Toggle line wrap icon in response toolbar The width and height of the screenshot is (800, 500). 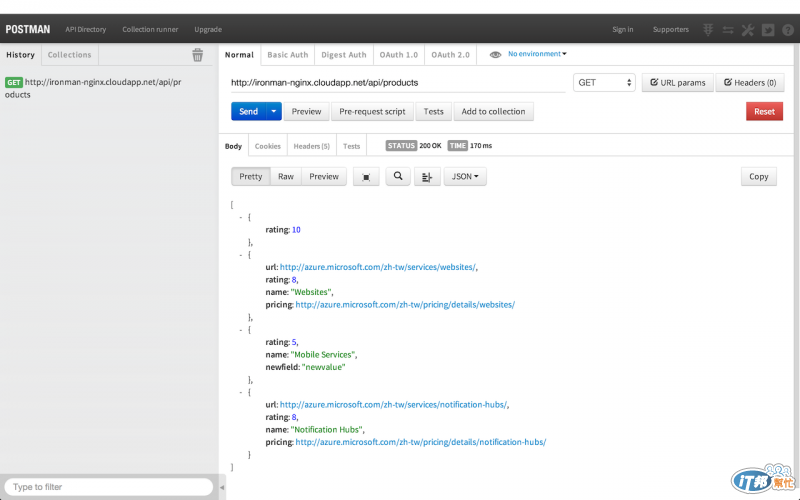pyautogui.click(x=427, y=177)
